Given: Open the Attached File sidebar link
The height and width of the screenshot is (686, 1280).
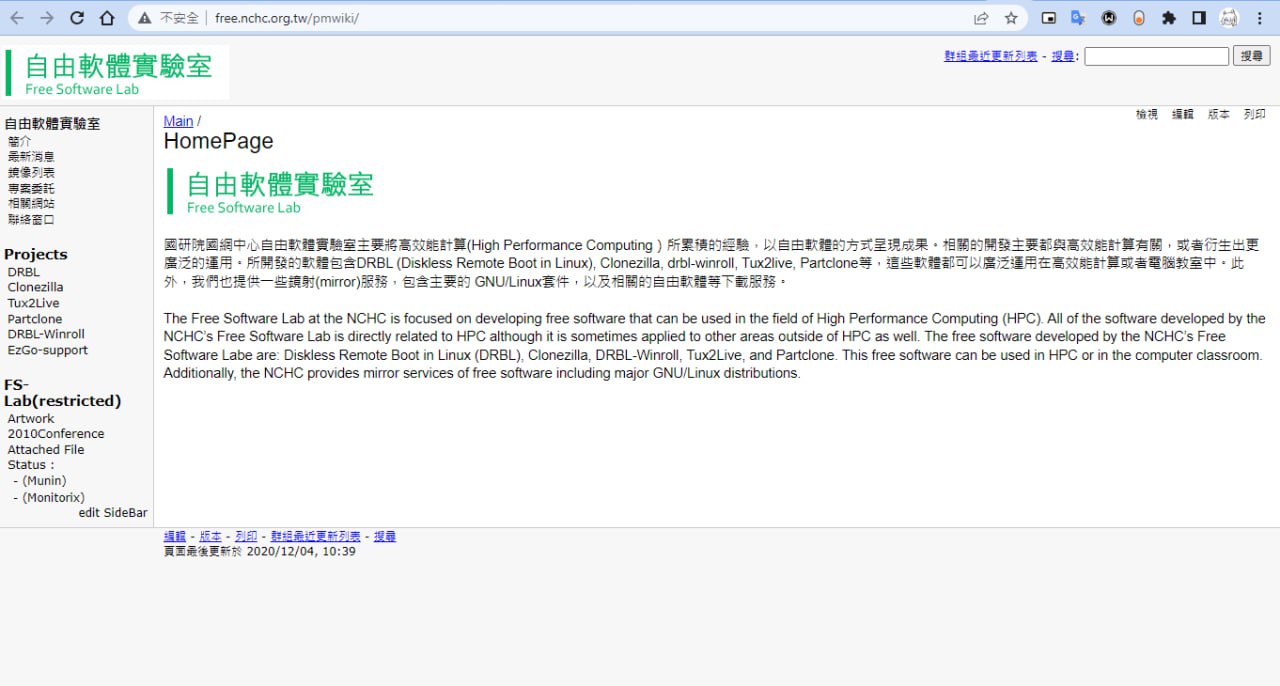Looking at the screenshot, I should 46,450.
